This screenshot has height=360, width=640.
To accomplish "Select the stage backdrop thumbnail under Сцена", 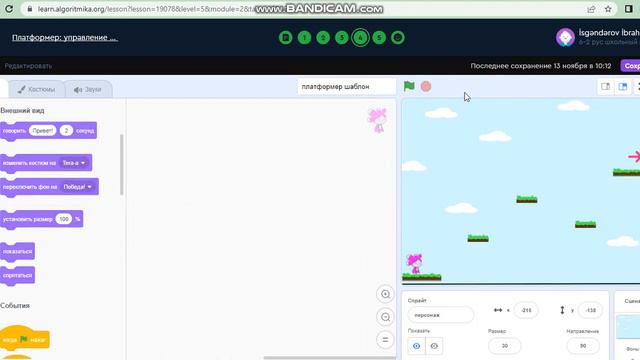I will 628,327.
